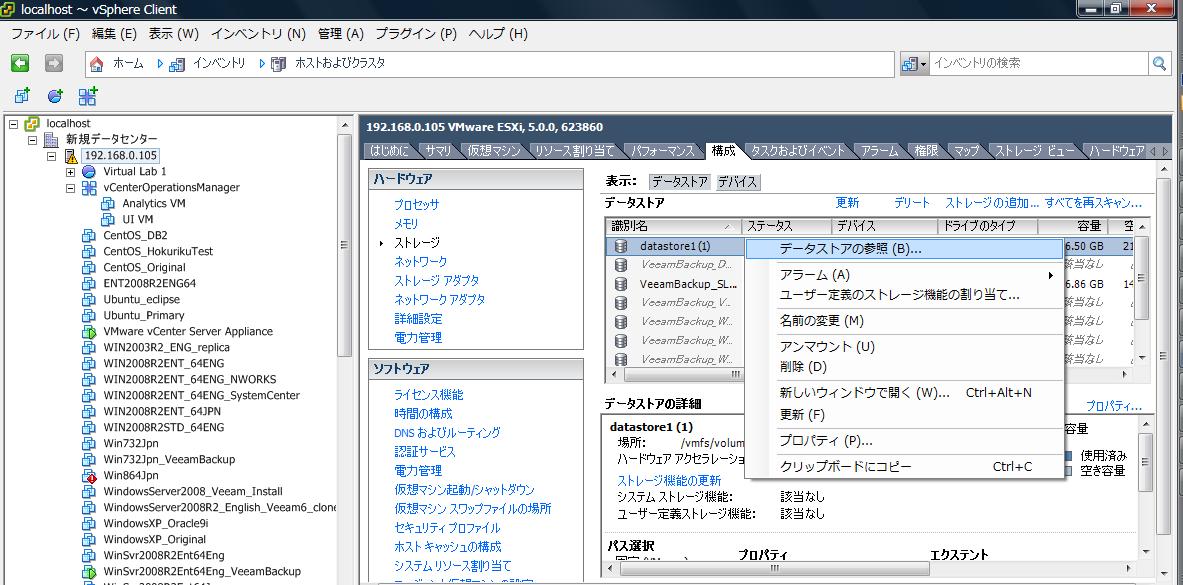Open the プラグイン (P) menu
Screen dimensions: 1183x585
click(416, 34)
